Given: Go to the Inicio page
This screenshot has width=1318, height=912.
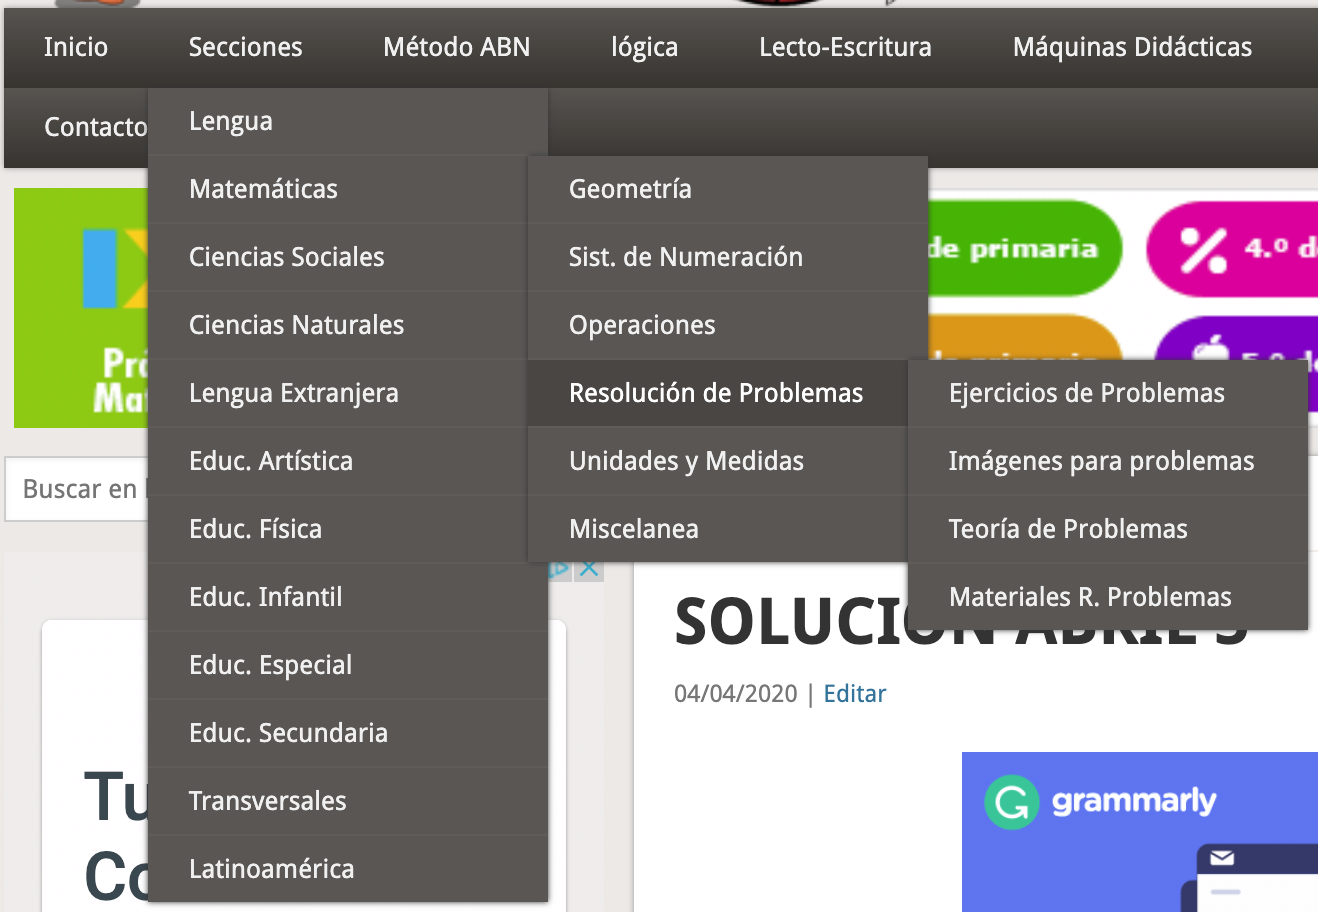Looking at the screenshot, I should (76, 47).
